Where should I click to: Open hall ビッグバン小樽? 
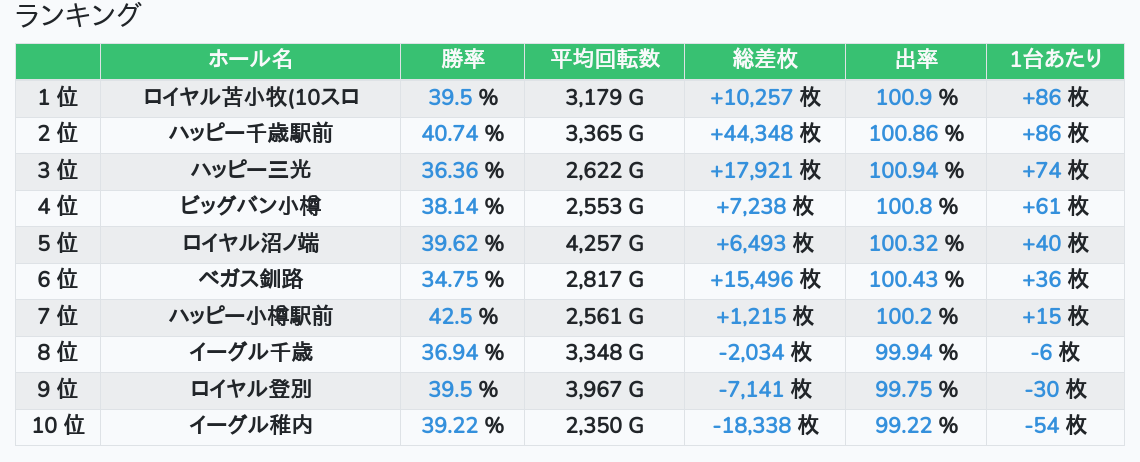251,206
